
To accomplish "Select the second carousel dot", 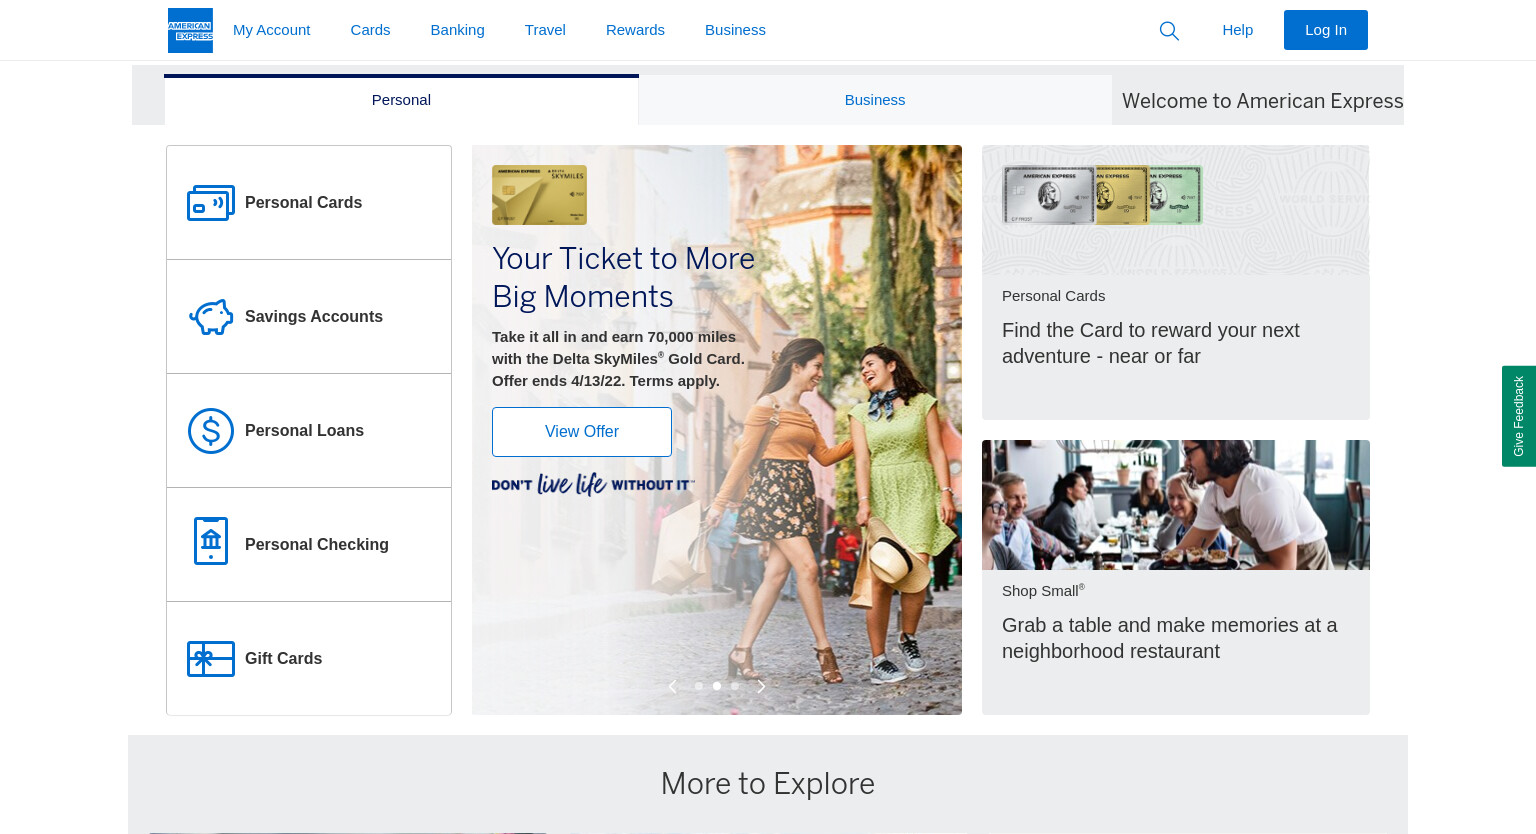I will click(717, 686).
